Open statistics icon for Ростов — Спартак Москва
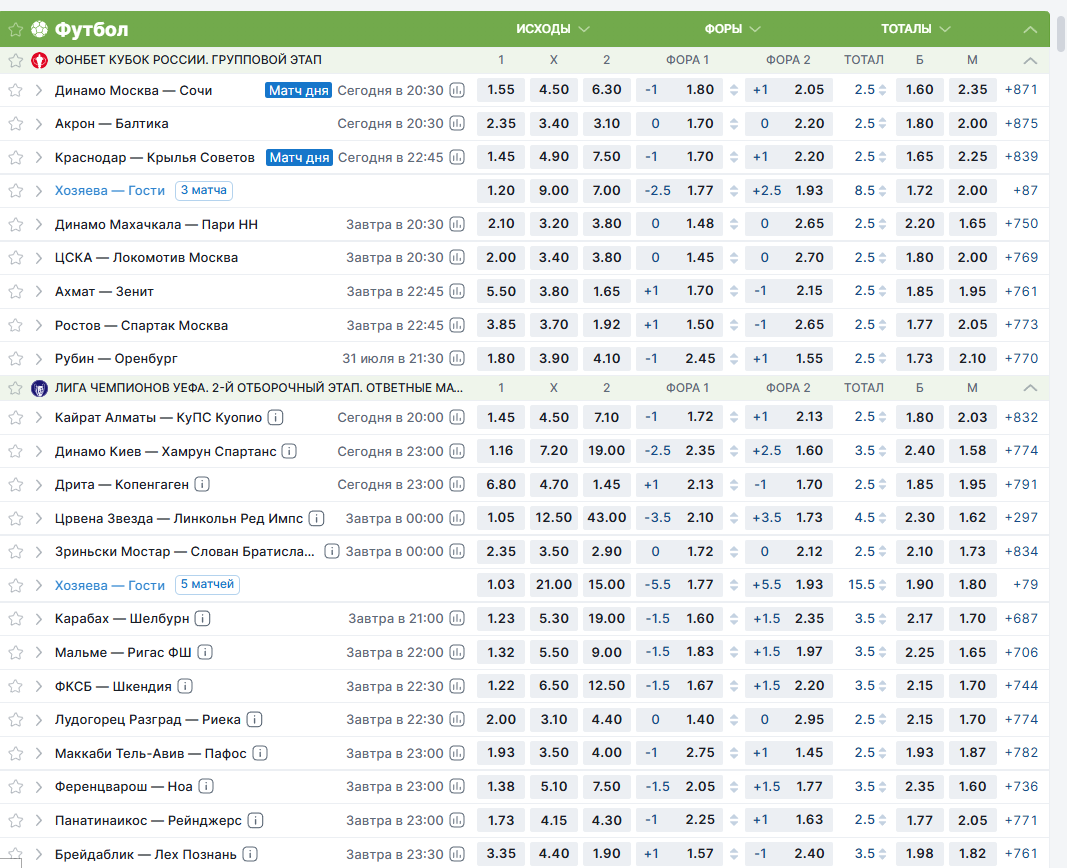1067x868 pixels. (x=457, y=325)
